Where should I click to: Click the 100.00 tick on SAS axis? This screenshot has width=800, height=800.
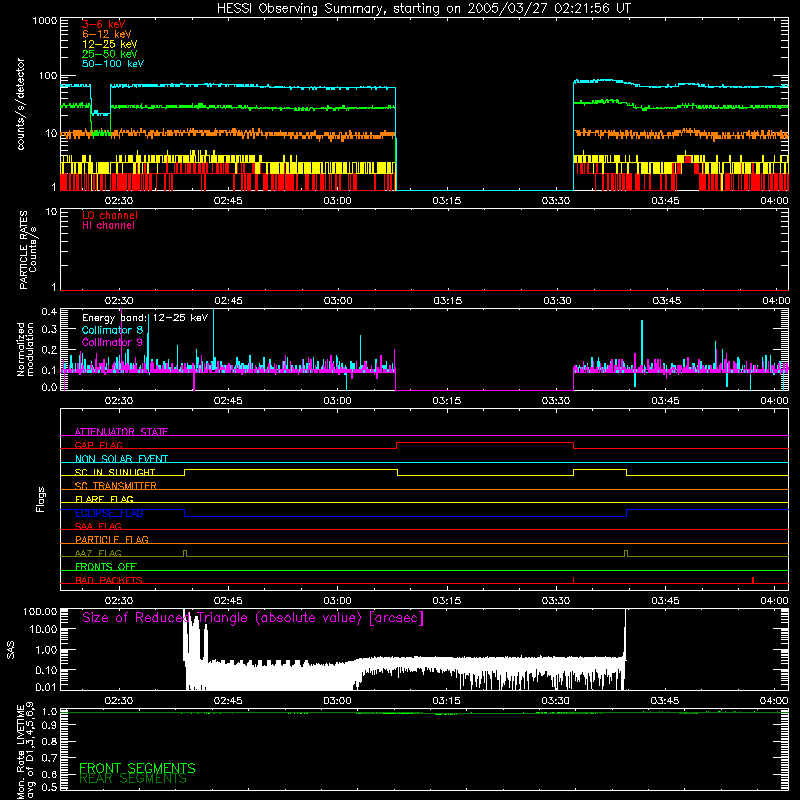(x=40, y=612)
